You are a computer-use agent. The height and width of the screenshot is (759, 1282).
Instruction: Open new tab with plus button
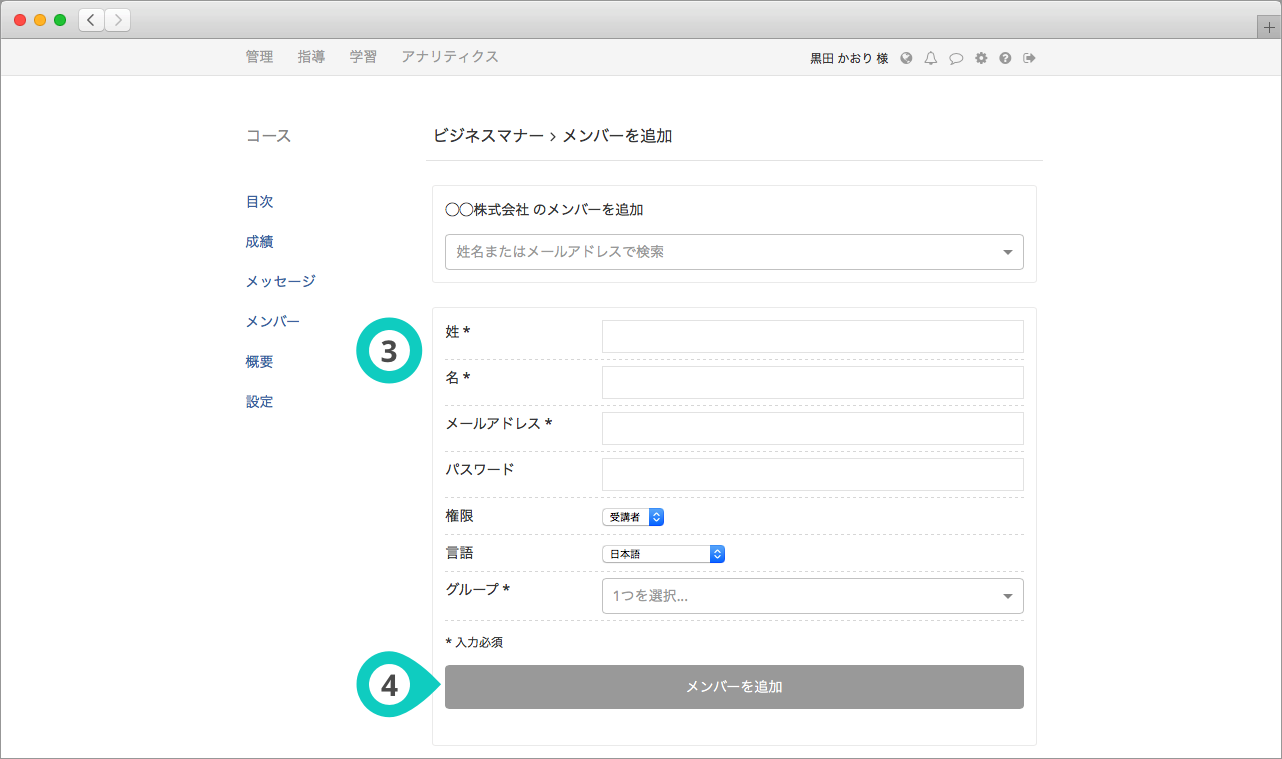tap(1269, 28)
